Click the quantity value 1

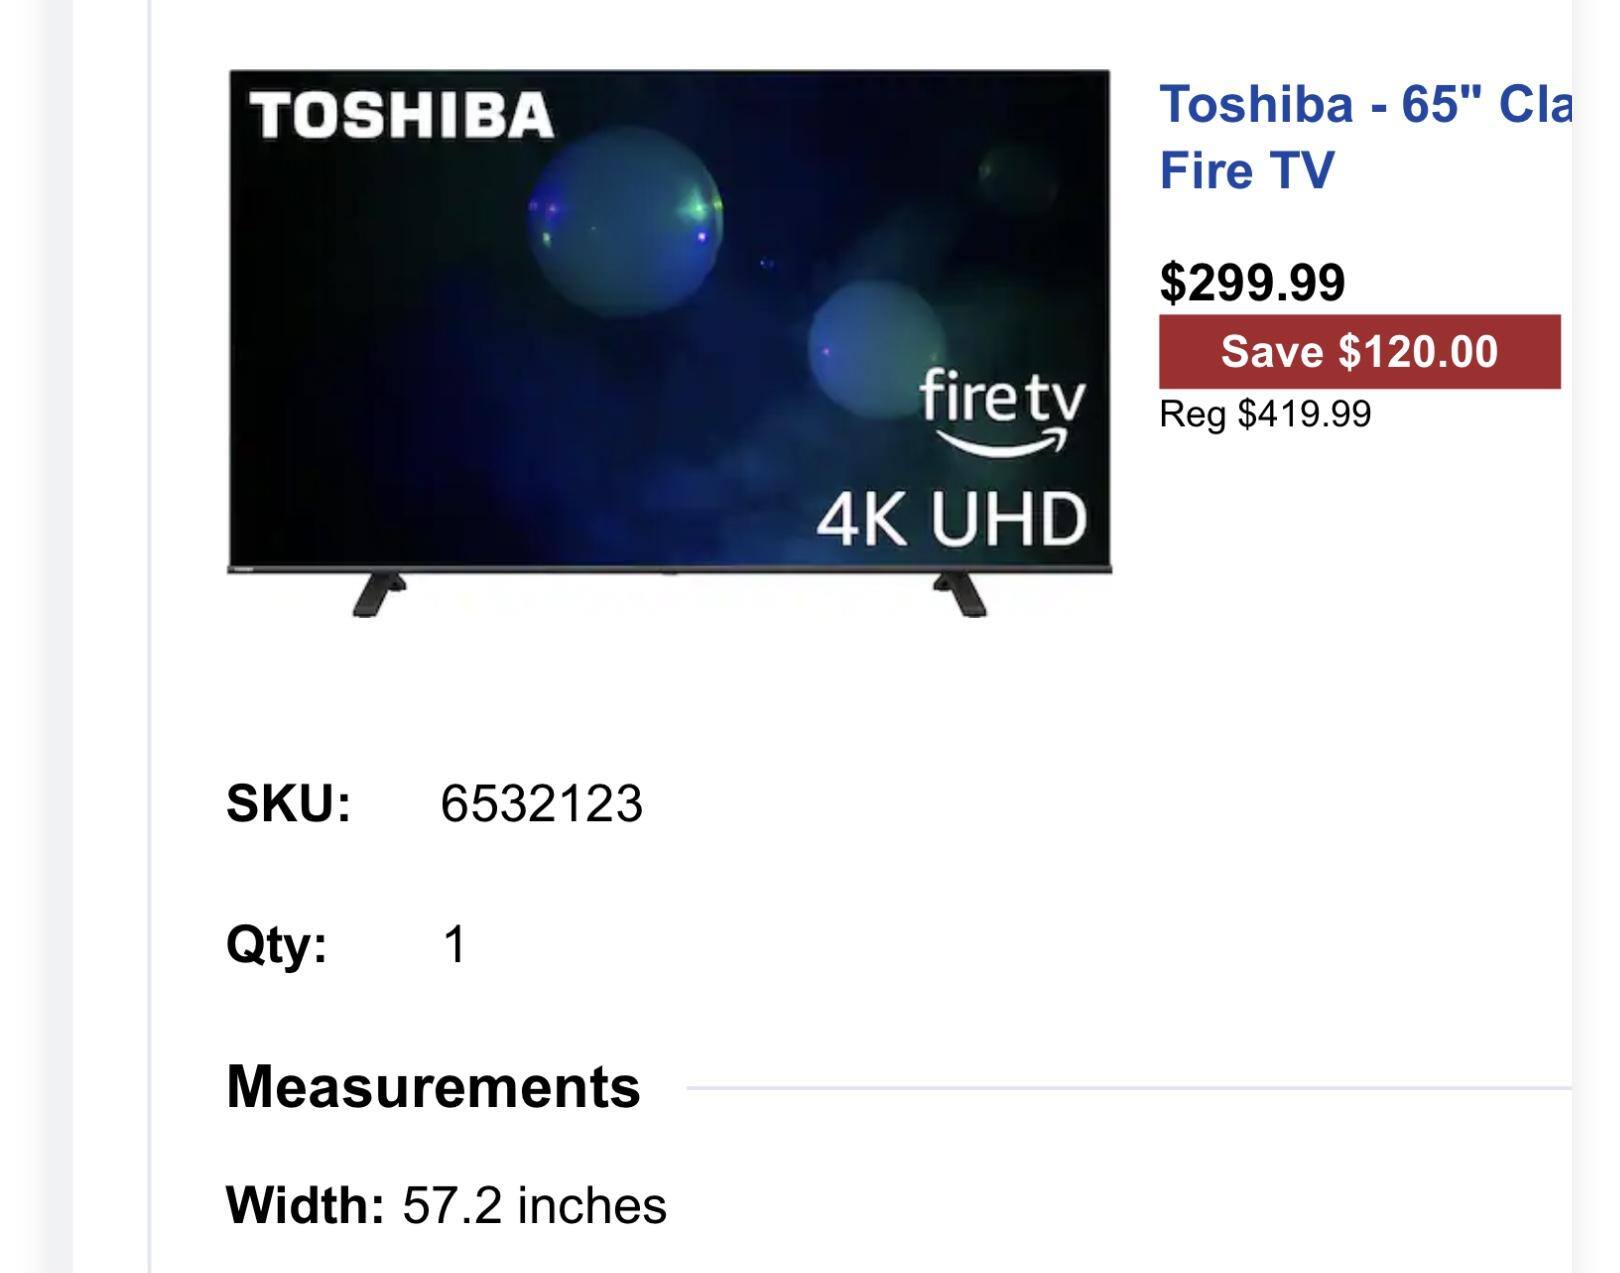454,944
